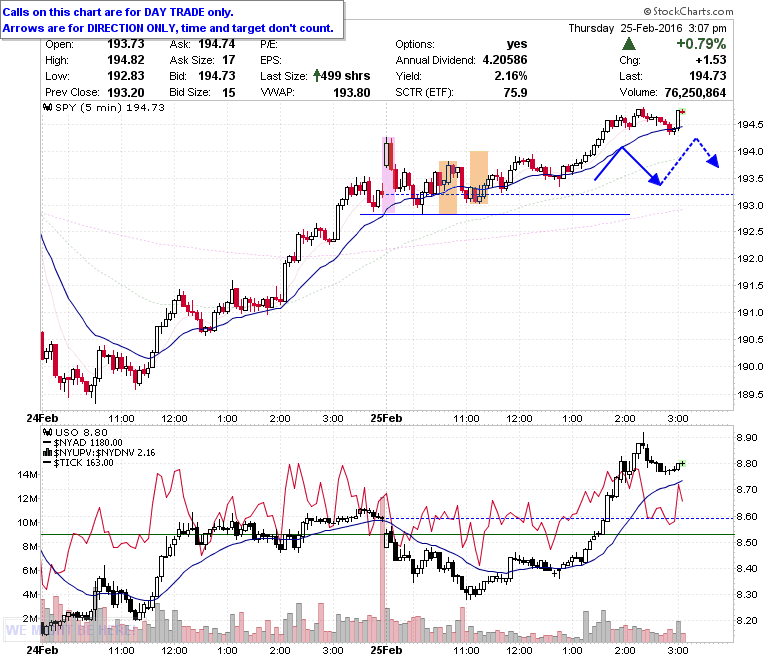Image resolution: width=780 pixels, height=659 pixels.
Task: Click the 8.60 USO price axis label
Action: pyautogui.click(x=747, y=516)
